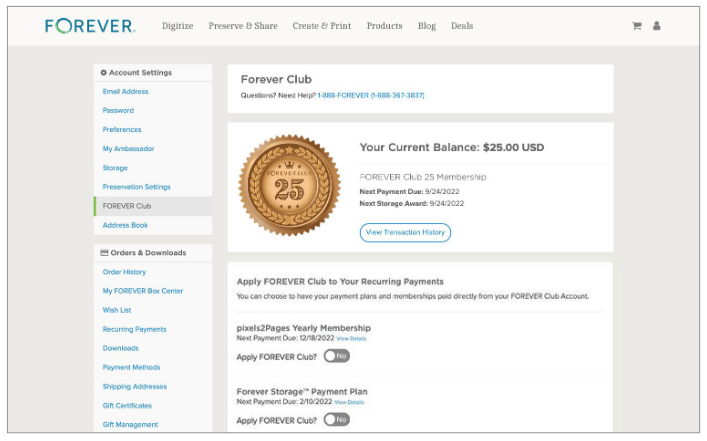Click View Transaction History button

pos(405,232)
